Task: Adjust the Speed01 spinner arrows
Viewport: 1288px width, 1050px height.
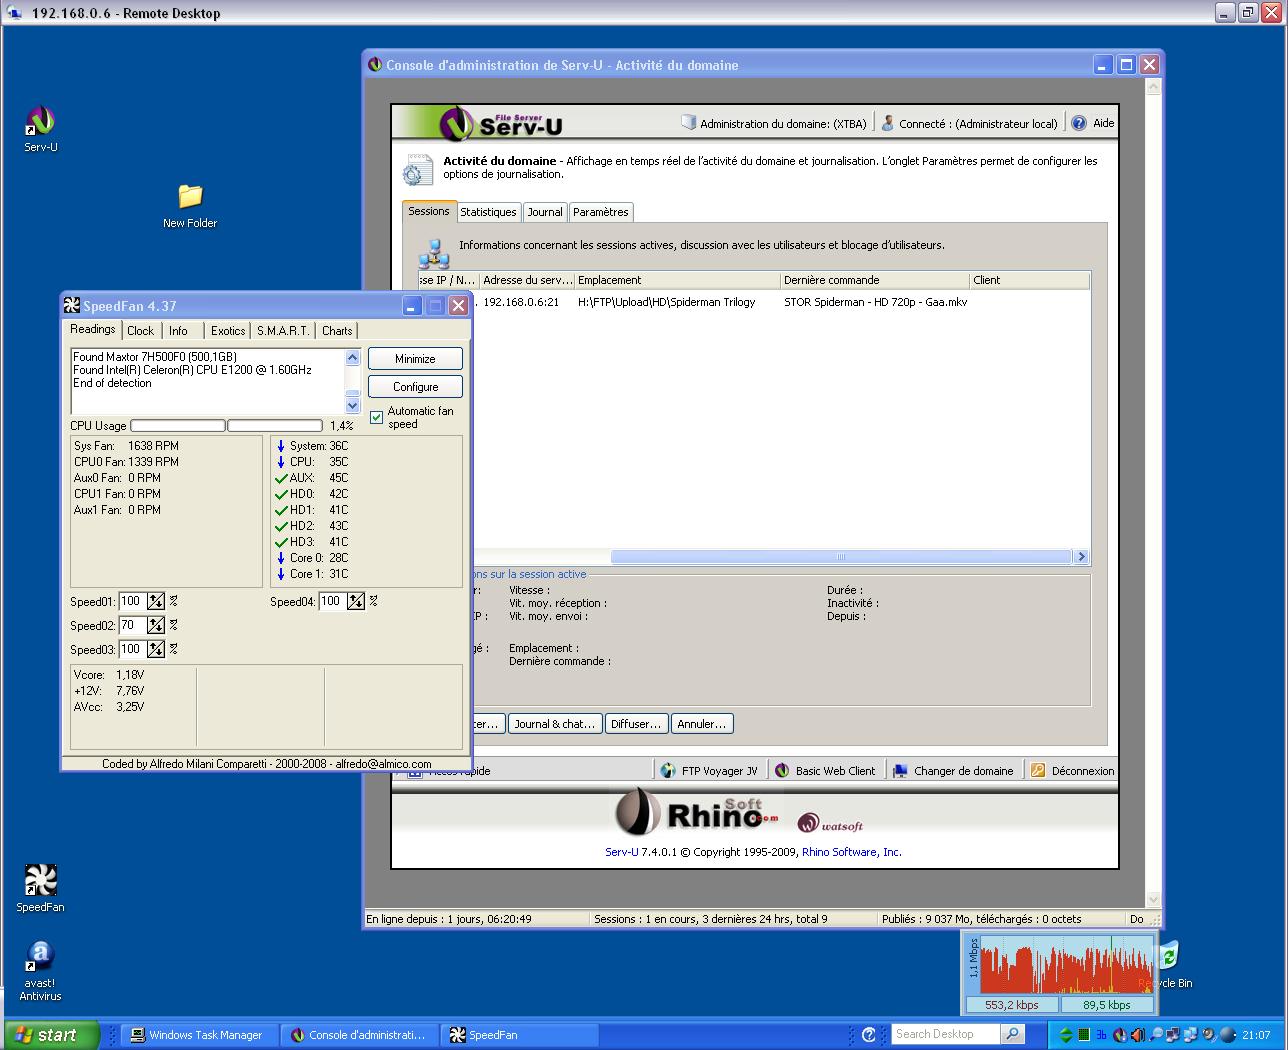Action: tap(156, 601)
